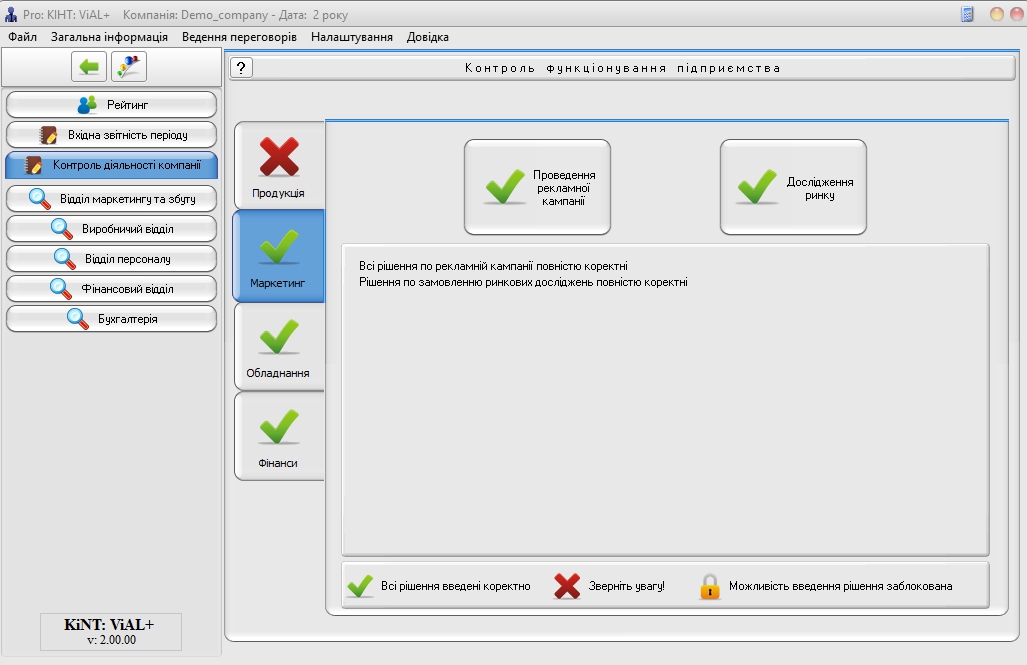The height and width of the screenshot is (665, 1027).
Task: Open Виробничий відділ section
Action: (111, 229)
